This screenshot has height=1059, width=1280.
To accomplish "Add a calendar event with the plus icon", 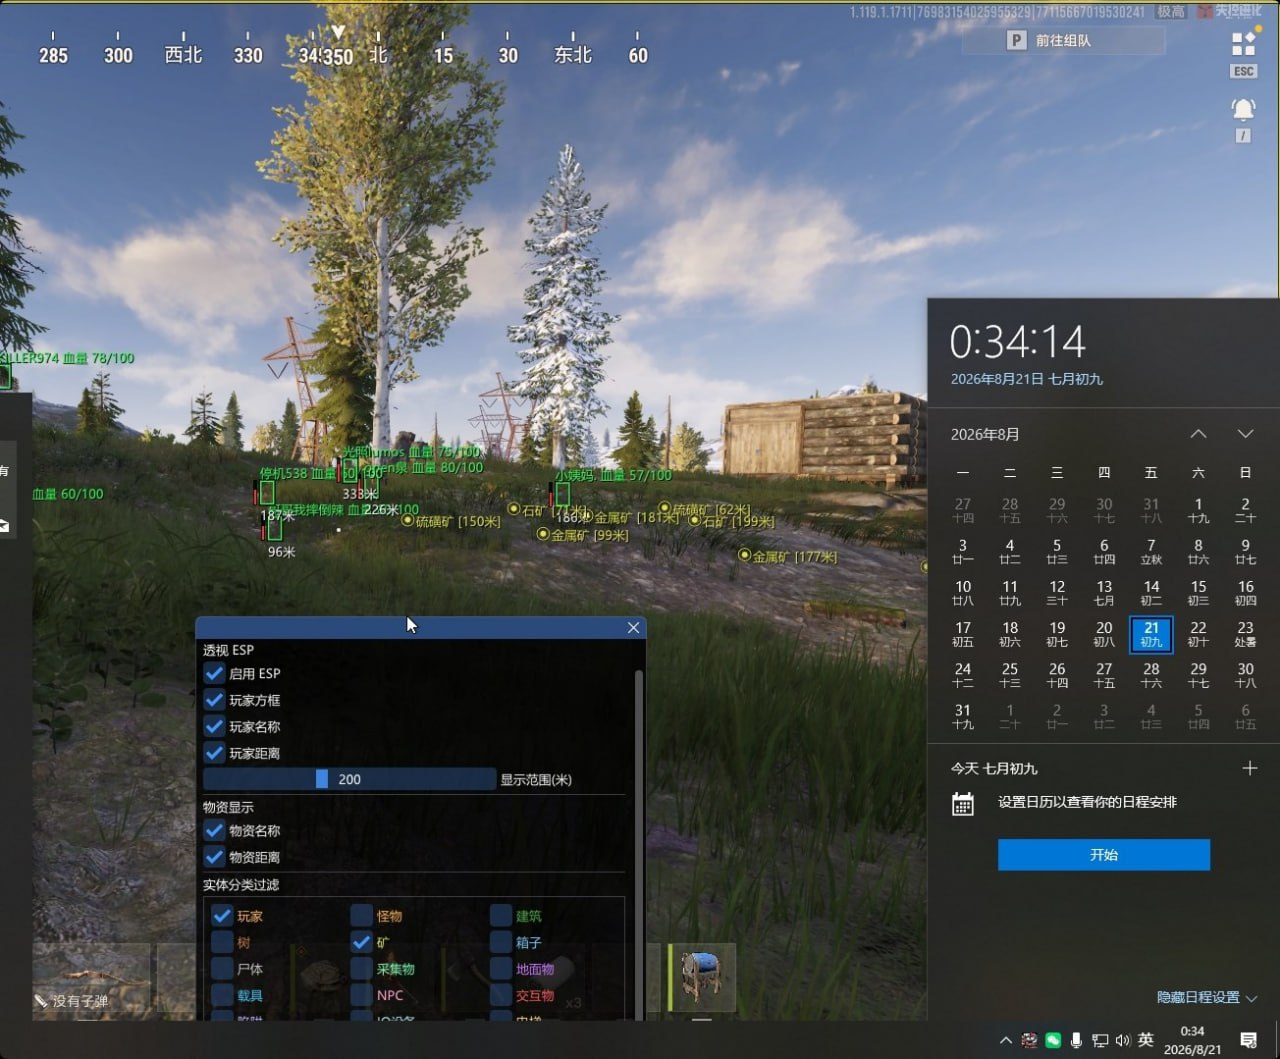I will tap(1249, 768).
